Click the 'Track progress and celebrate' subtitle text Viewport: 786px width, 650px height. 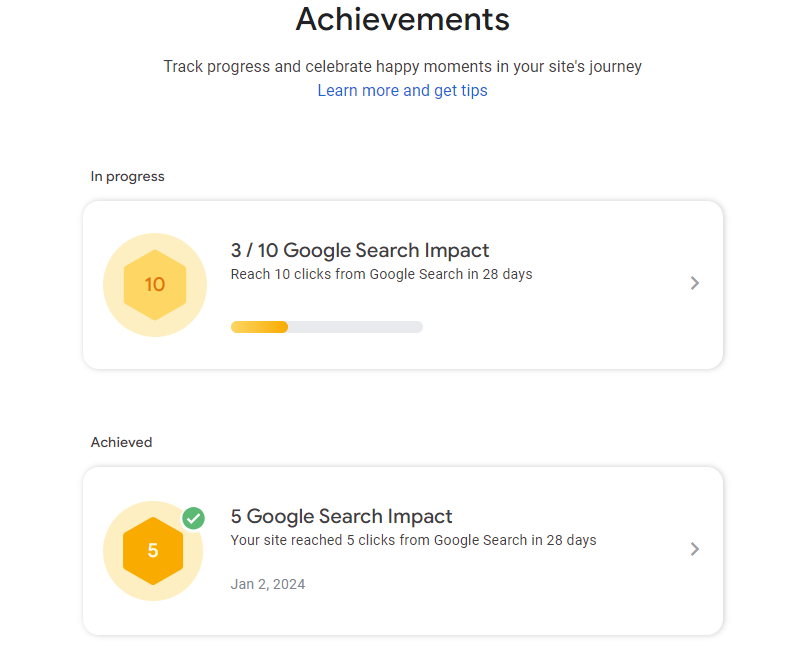click(x=402, y=67)
